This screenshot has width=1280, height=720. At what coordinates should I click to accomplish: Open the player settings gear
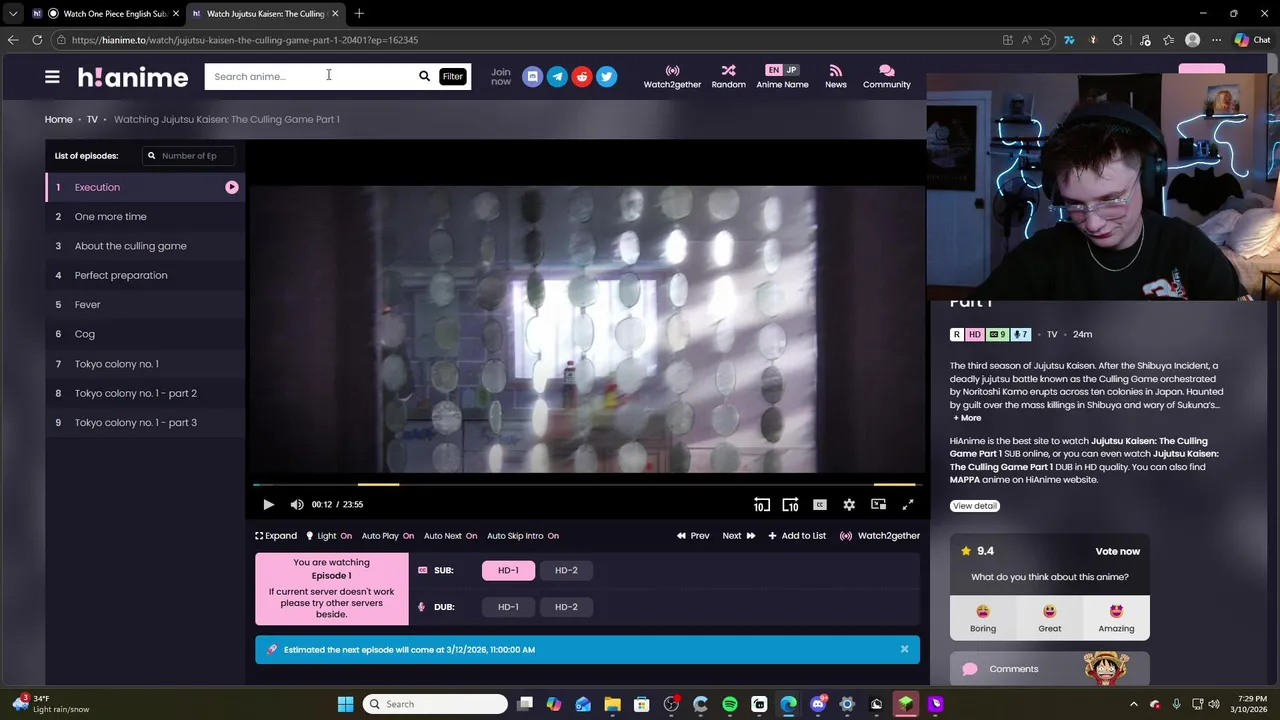click(x=849, y=505)
